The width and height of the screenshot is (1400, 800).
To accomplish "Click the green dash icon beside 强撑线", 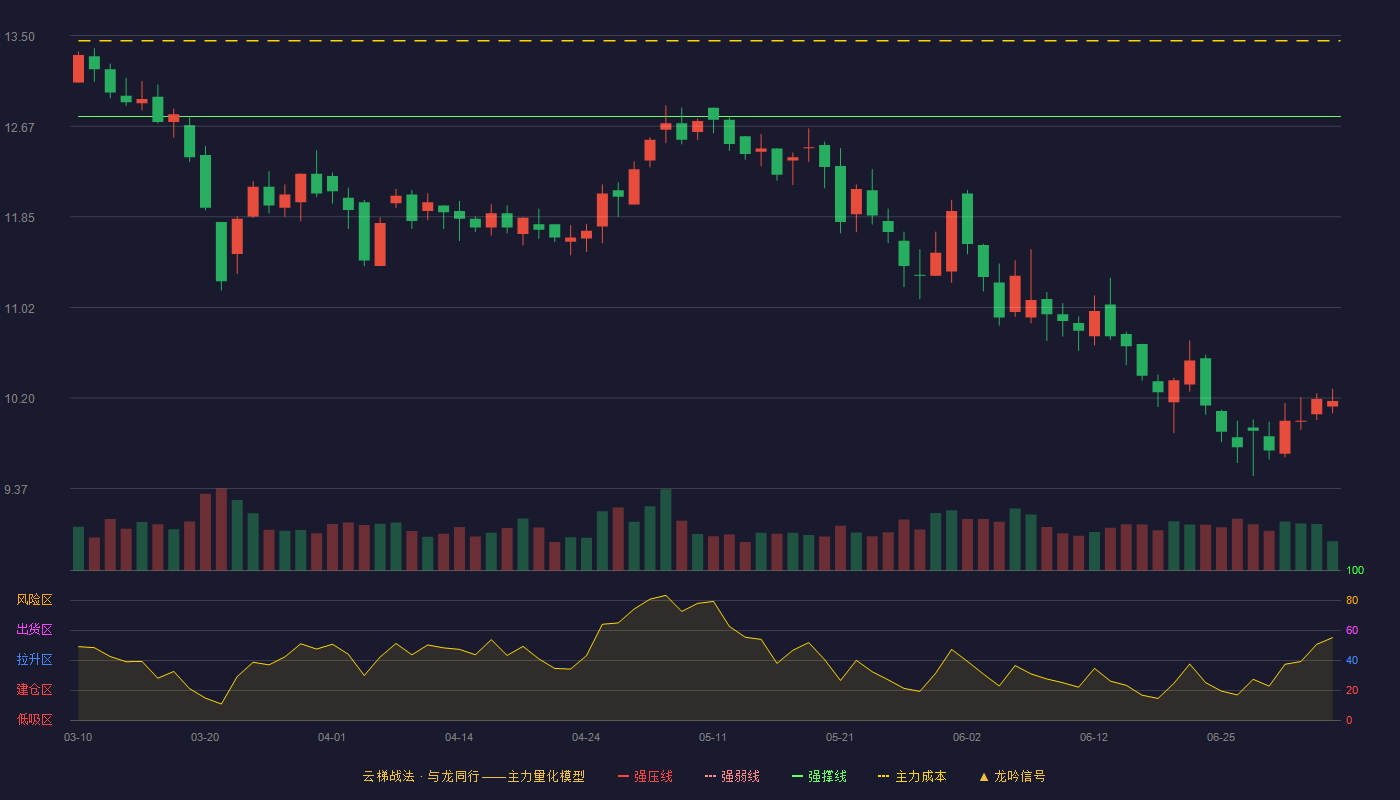I will pos(797,776).
